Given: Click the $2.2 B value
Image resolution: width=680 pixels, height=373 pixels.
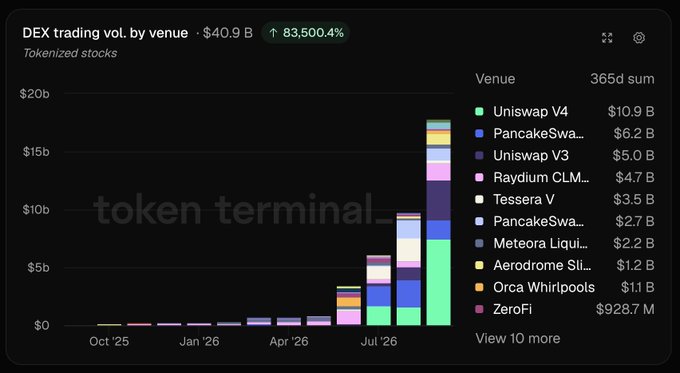Looking at the screenshot, I should point(634,243).
